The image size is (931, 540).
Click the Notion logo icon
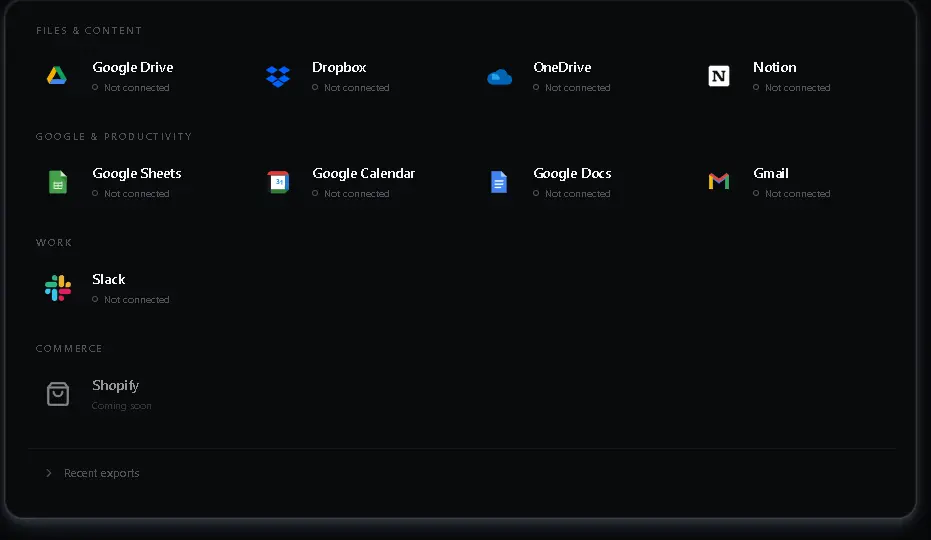[x=718, y=76]
